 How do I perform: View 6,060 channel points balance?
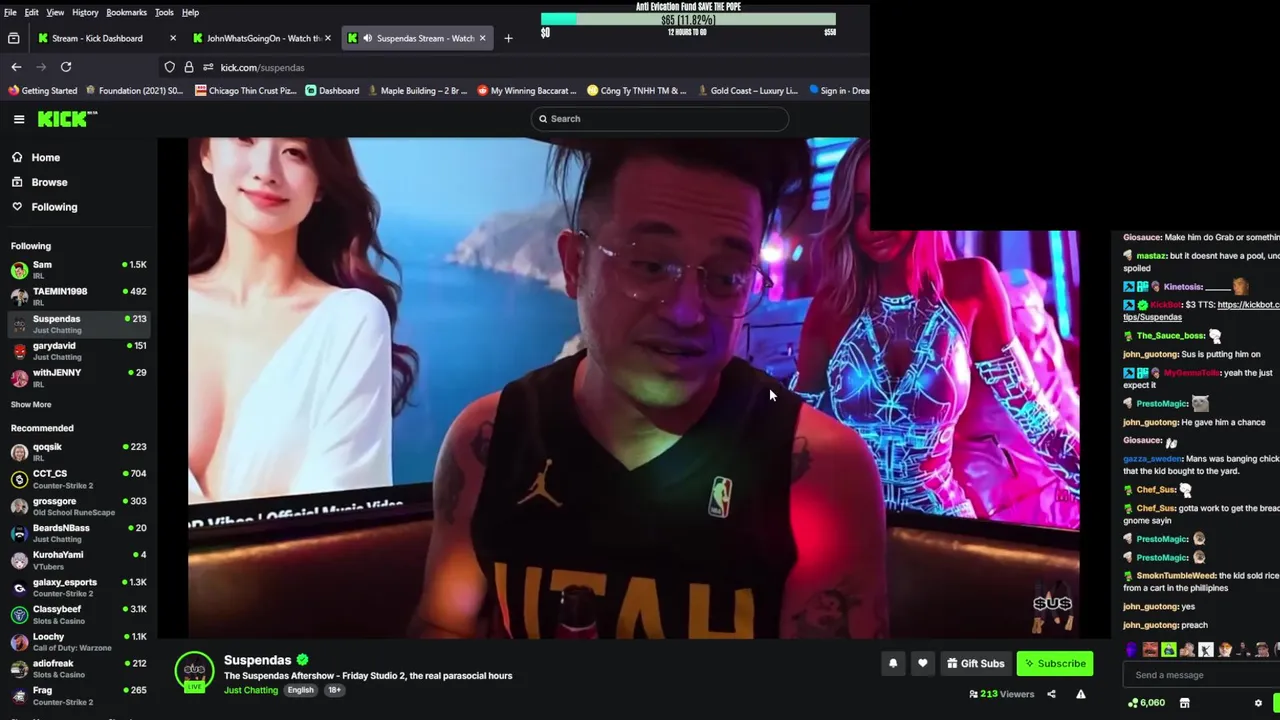(1146, 703)
